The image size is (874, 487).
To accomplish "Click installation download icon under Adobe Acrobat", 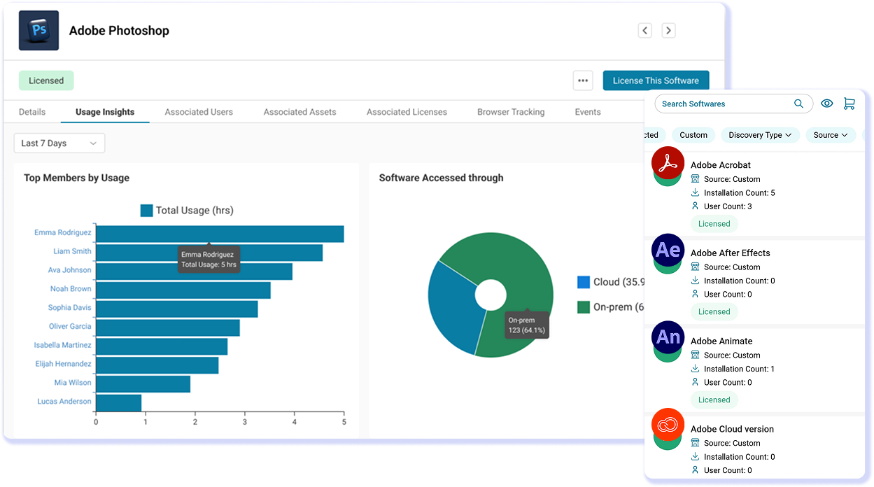I will click(x=695, y=192).
